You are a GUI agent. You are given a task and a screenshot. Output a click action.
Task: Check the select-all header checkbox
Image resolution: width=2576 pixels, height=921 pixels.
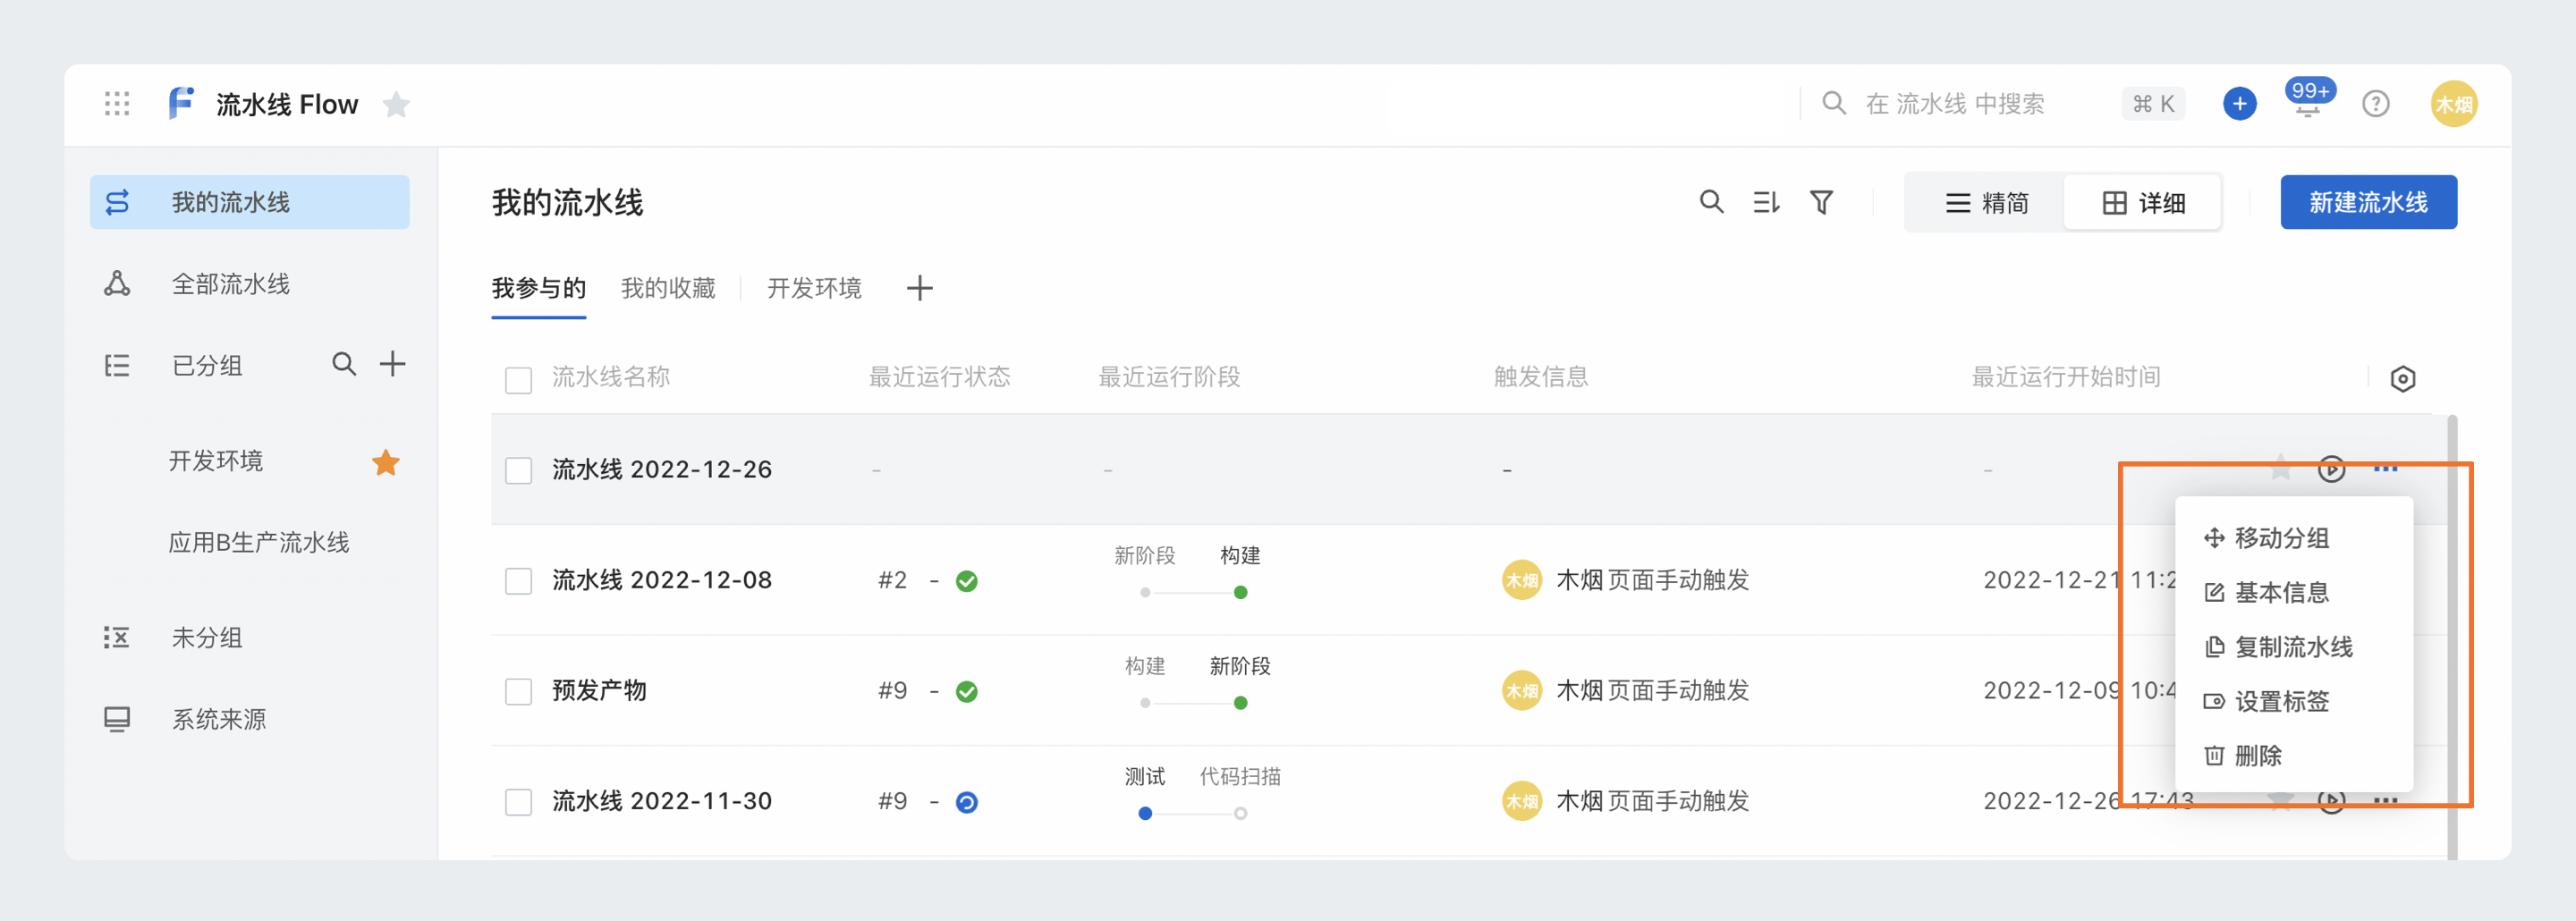518,380
